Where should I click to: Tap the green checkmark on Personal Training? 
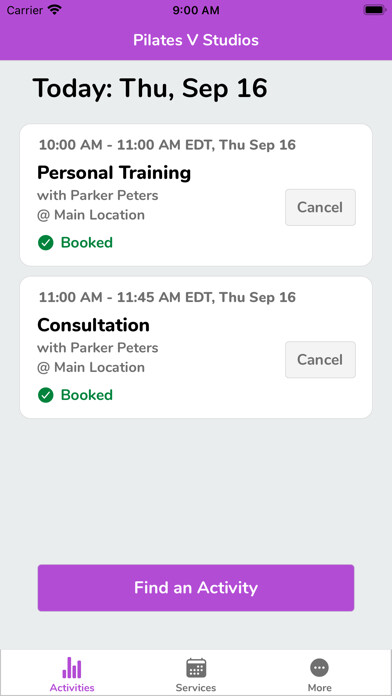46,243
